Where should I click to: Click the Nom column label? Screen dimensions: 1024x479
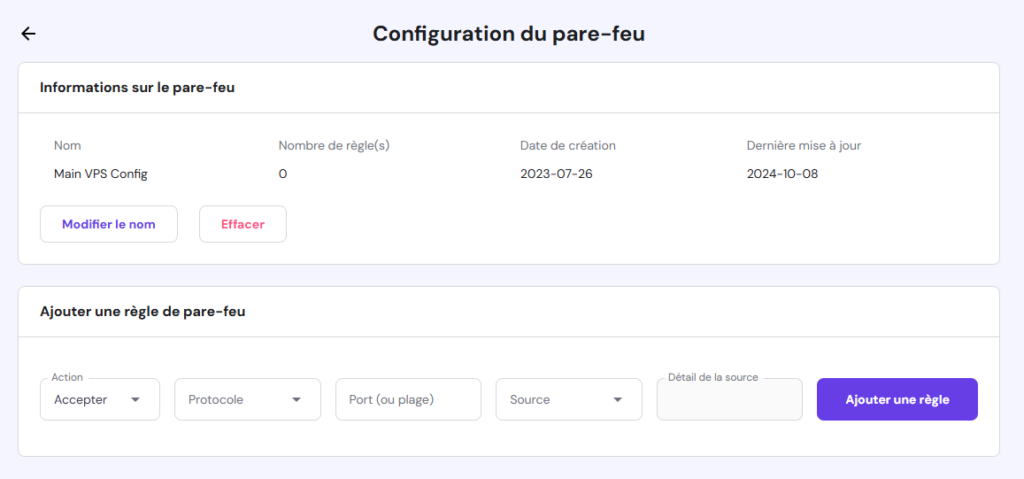tap(67, 145)
